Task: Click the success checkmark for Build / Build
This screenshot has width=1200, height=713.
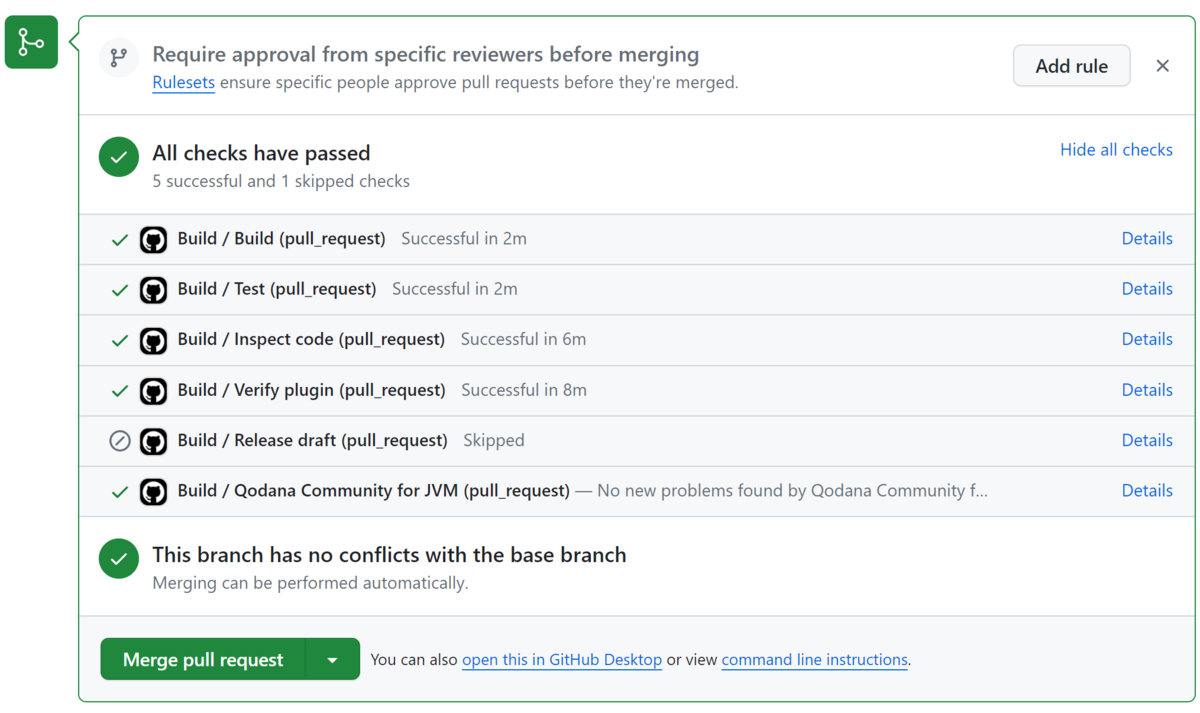Action: tap(120, 240)
